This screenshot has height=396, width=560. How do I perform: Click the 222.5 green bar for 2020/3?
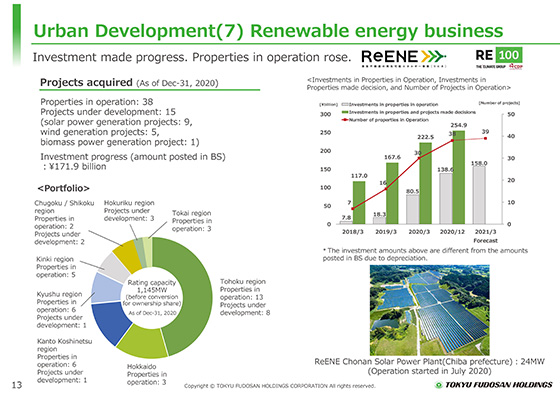(x=425, y=183)
